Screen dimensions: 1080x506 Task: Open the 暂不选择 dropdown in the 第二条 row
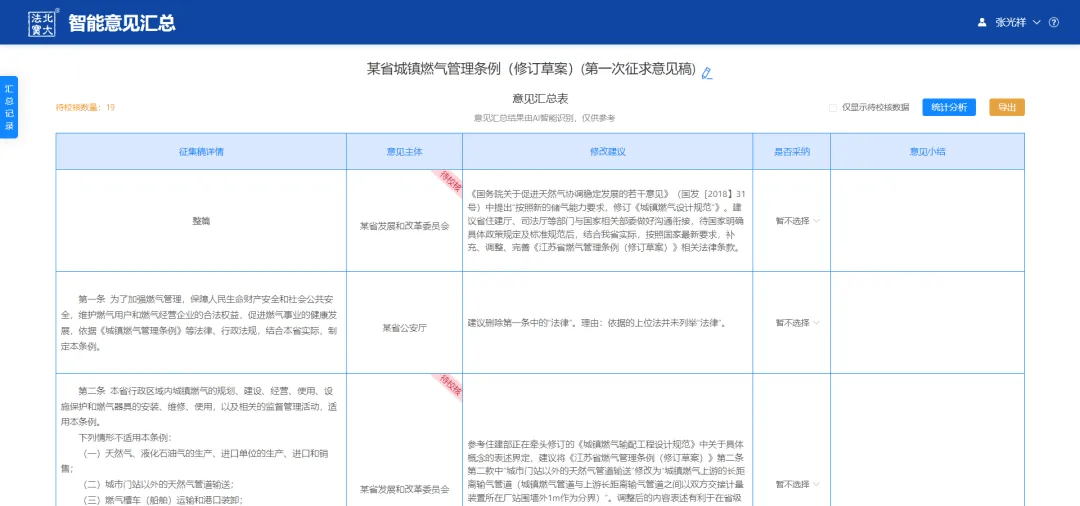(797, 485)
